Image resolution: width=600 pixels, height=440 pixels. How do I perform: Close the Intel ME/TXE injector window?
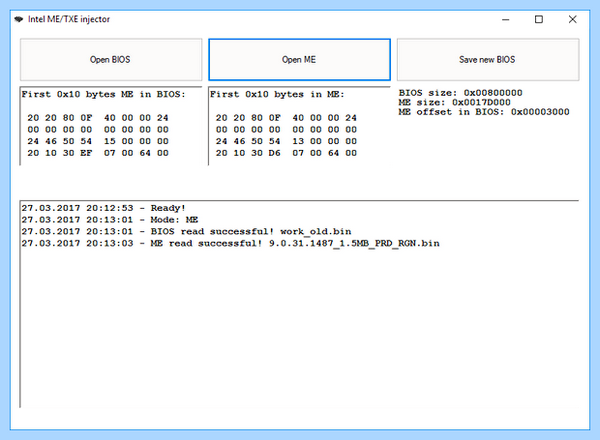click(572, 19)
